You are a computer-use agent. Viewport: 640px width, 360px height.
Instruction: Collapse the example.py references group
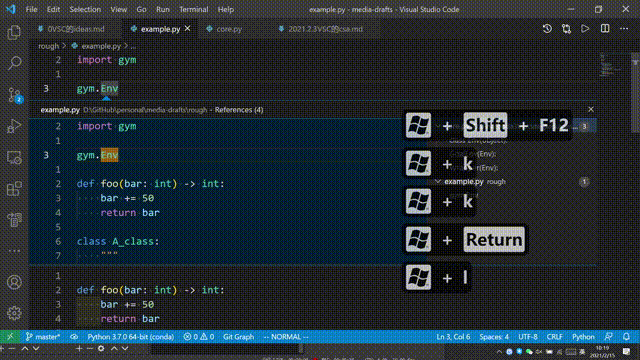pyautogui.click(x=438, y=181)
